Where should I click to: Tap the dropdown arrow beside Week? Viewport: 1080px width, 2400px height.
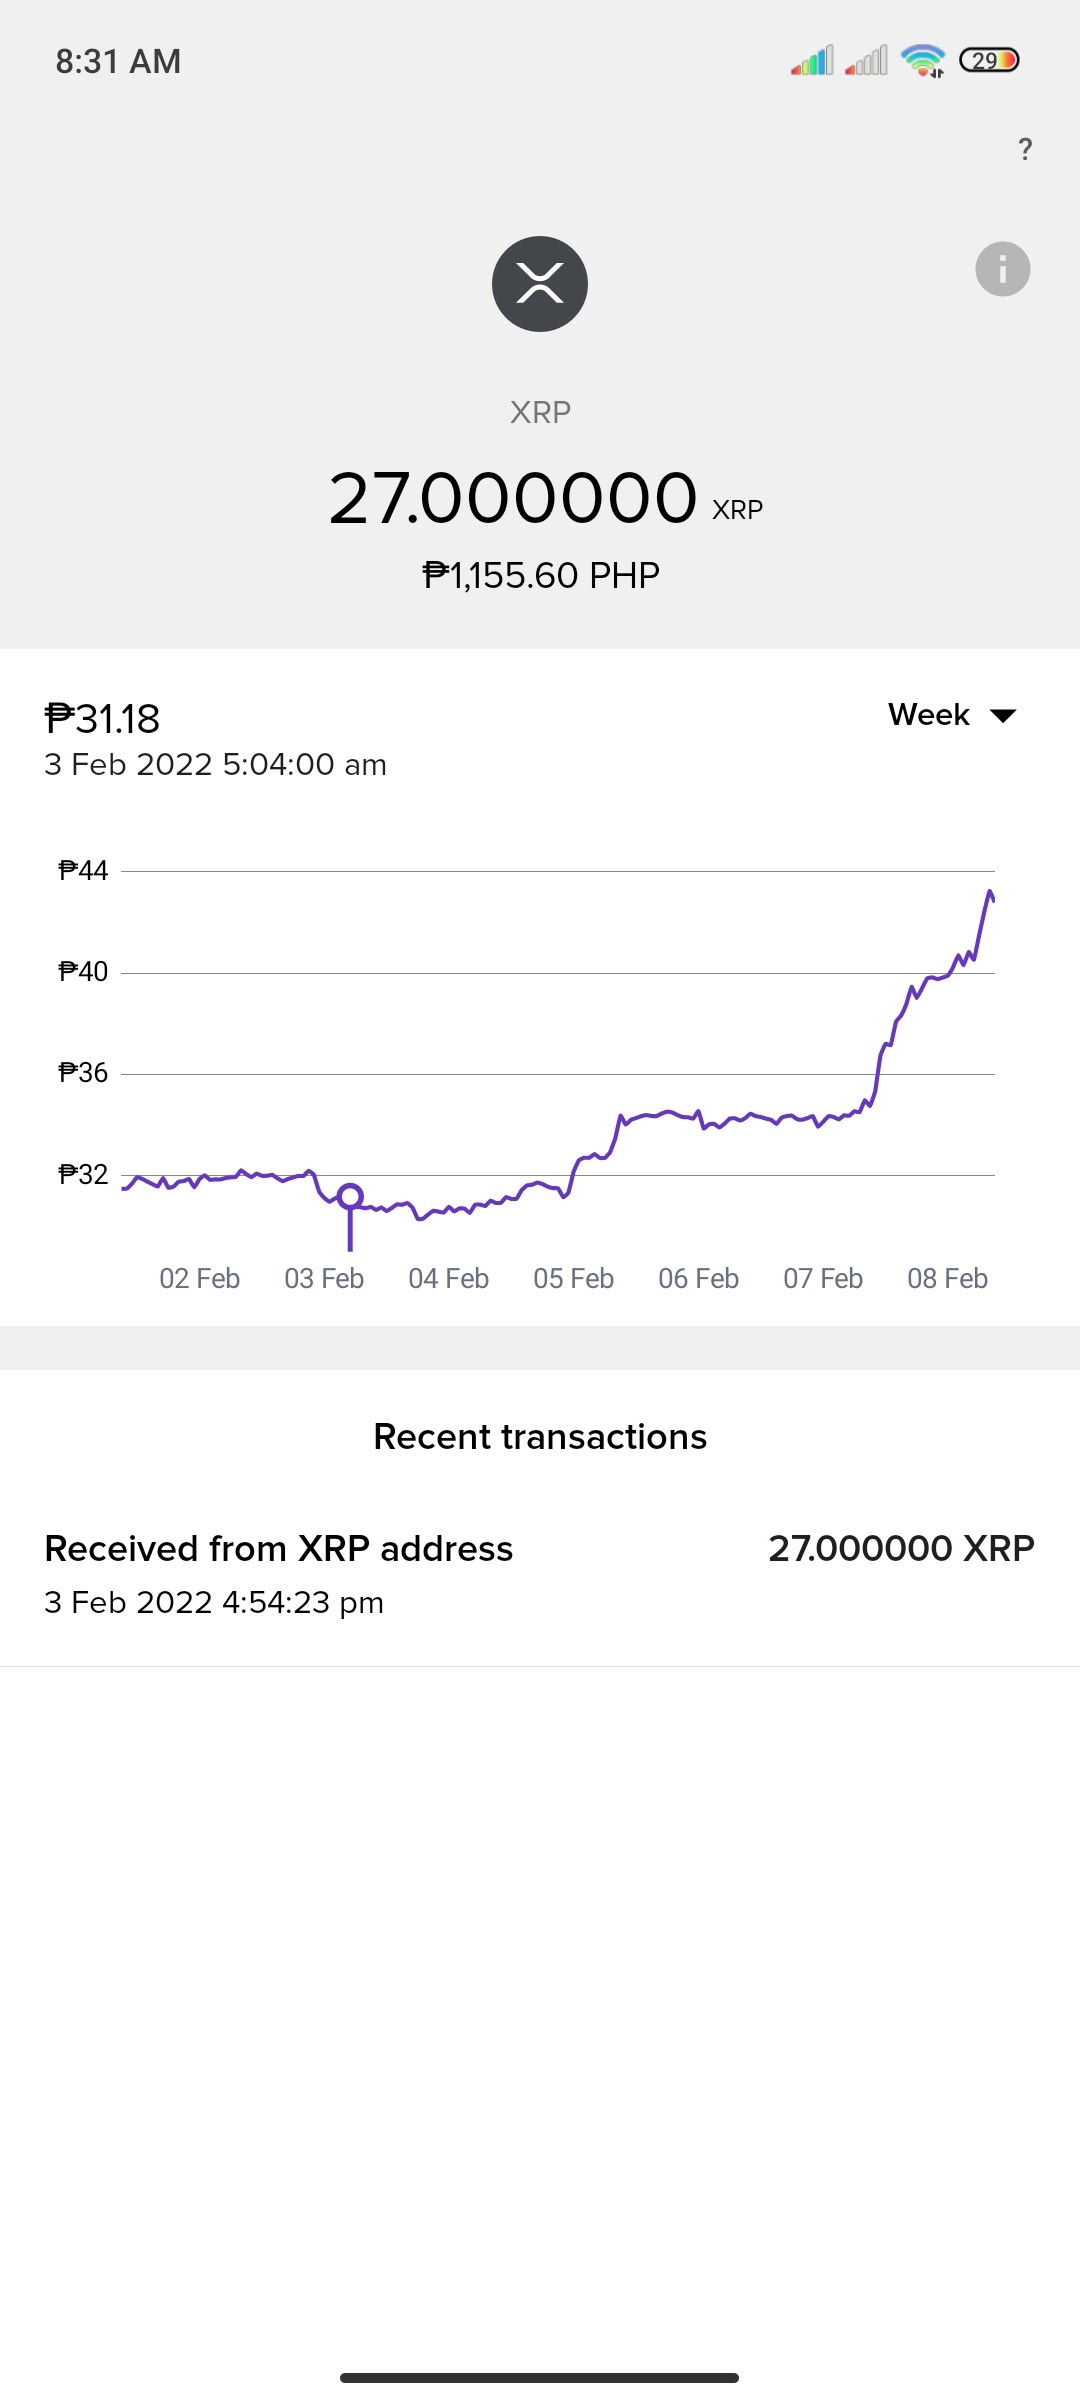[x=1003, y=716]
